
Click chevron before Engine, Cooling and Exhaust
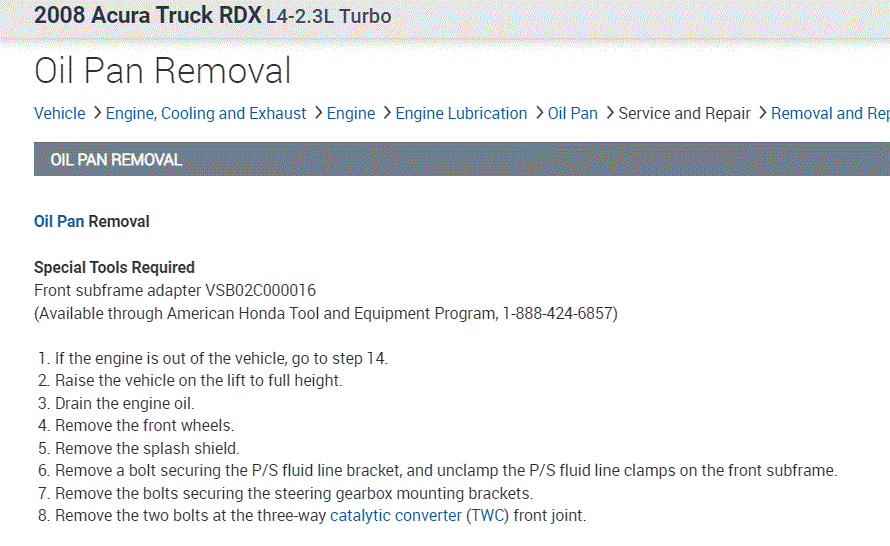(97, 114)
